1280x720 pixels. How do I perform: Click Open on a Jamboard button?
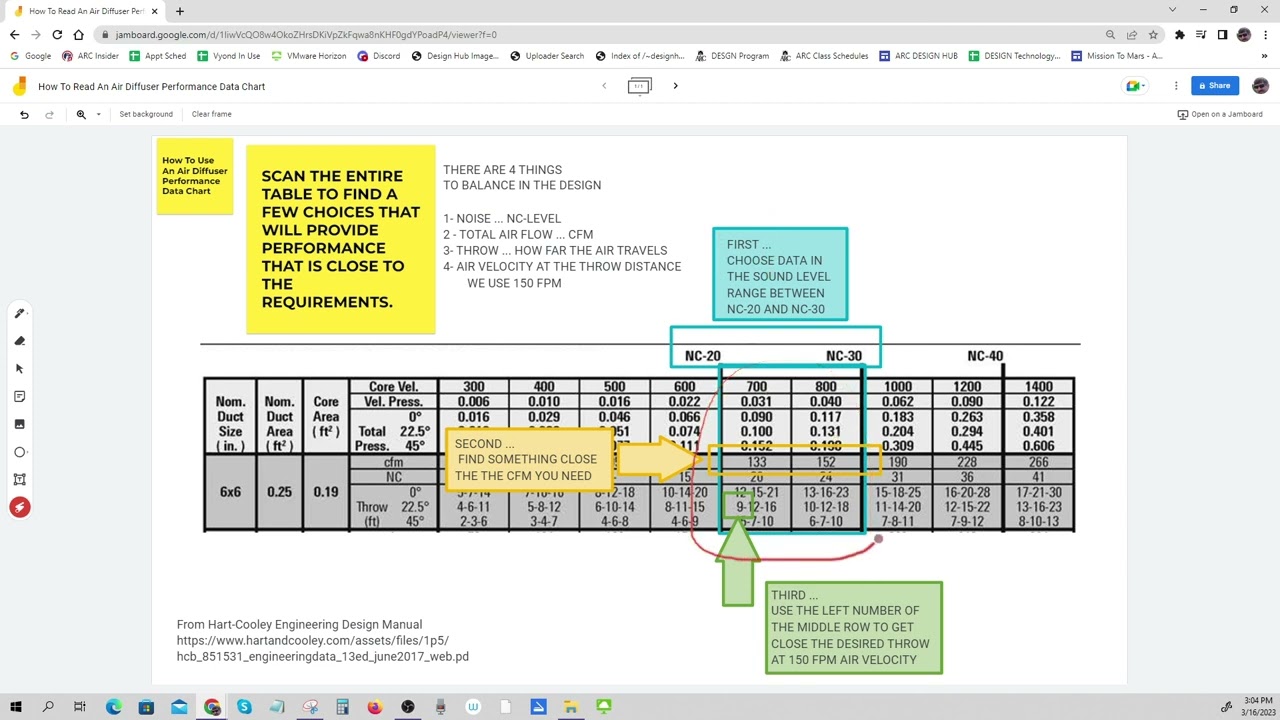coord(1220,114)
